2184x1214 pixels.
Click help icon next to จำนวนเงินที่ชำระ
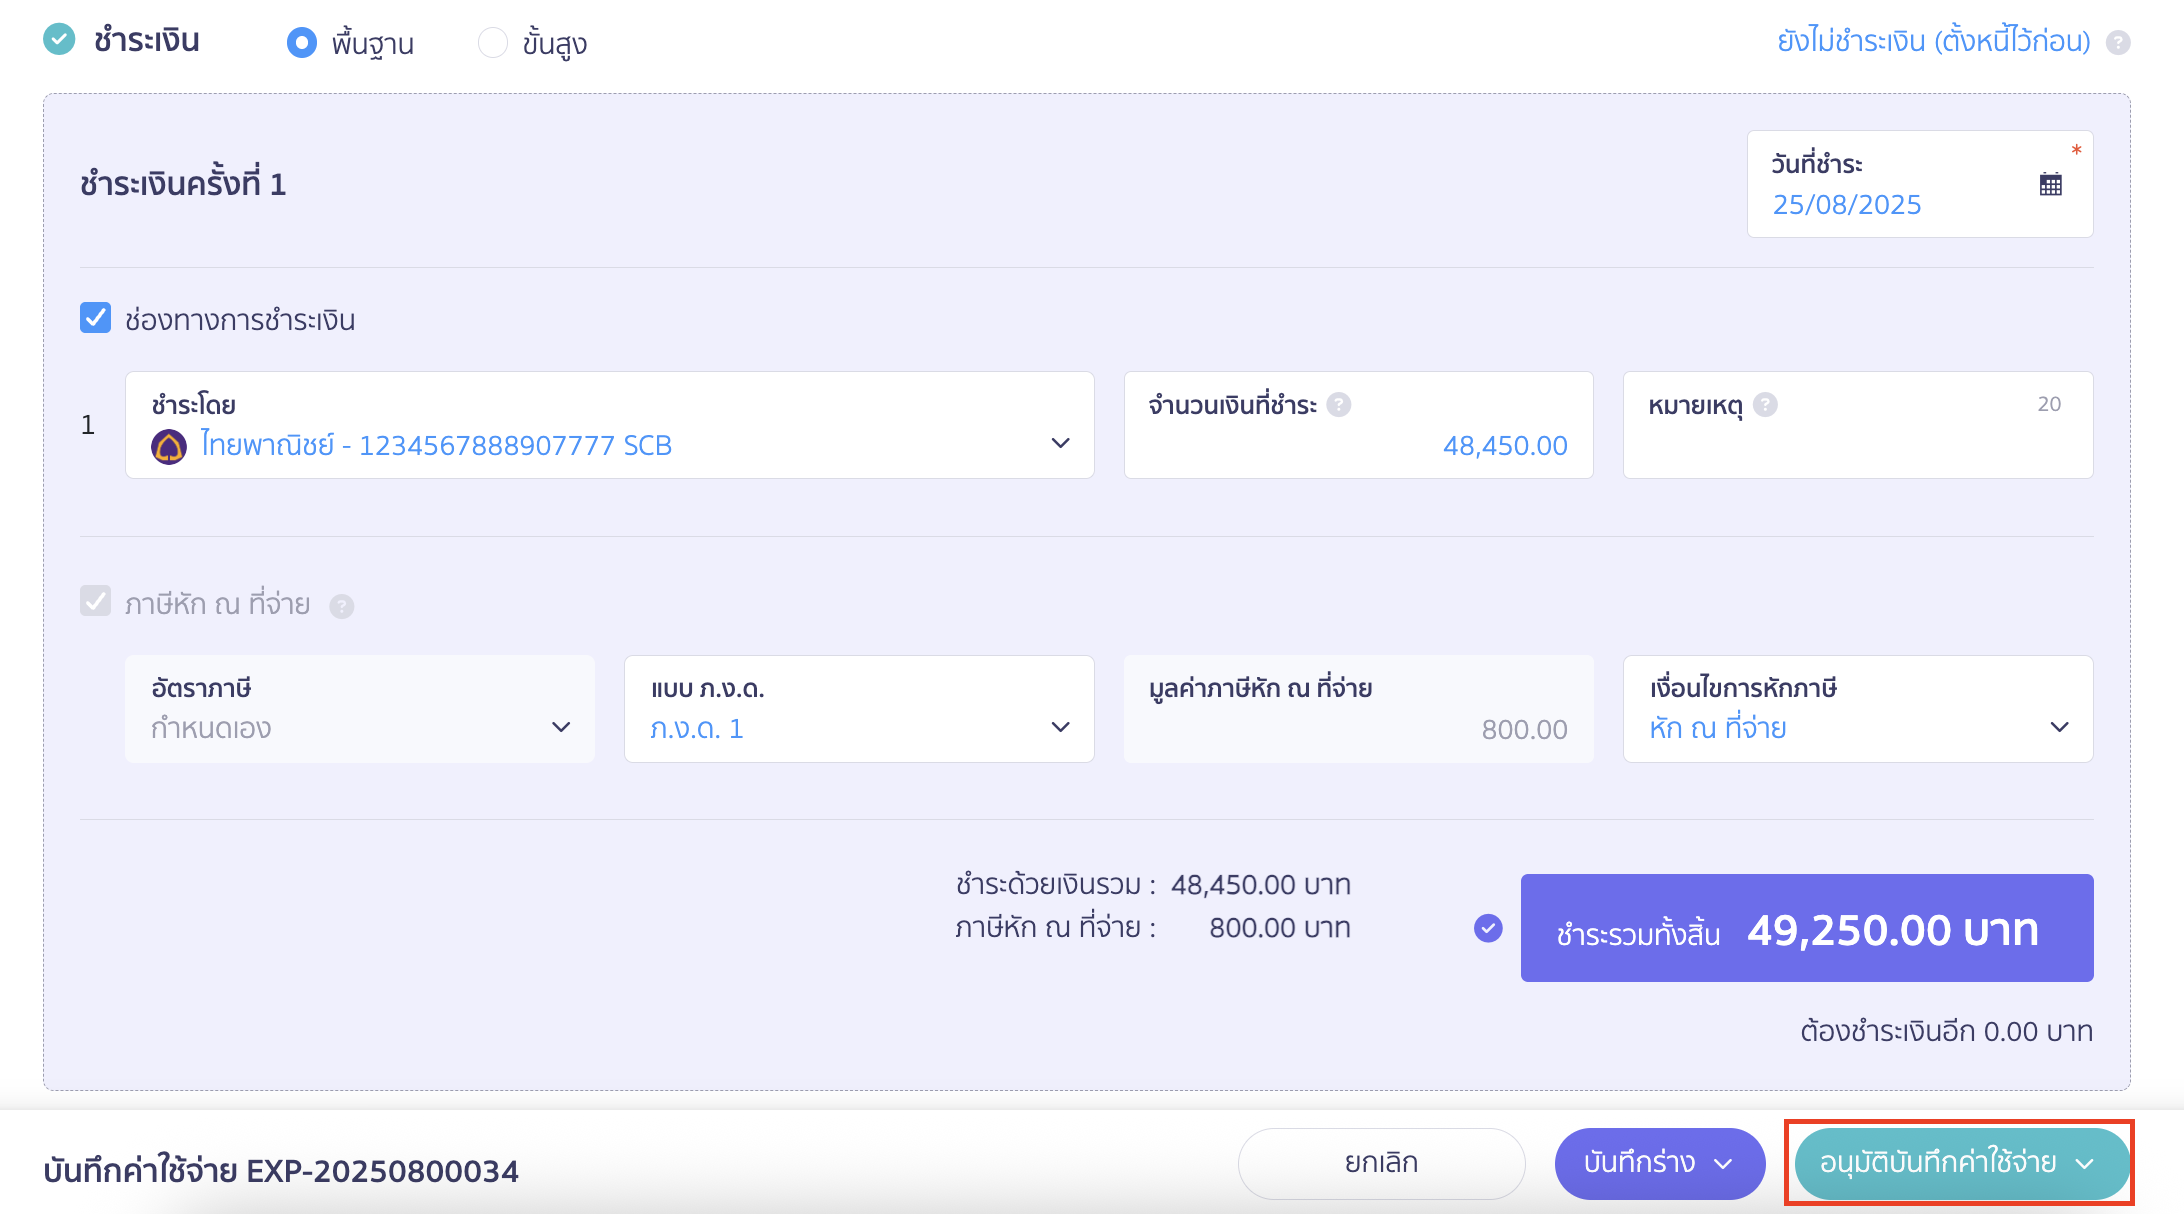pyautogui.click(x=1339, y=404)
